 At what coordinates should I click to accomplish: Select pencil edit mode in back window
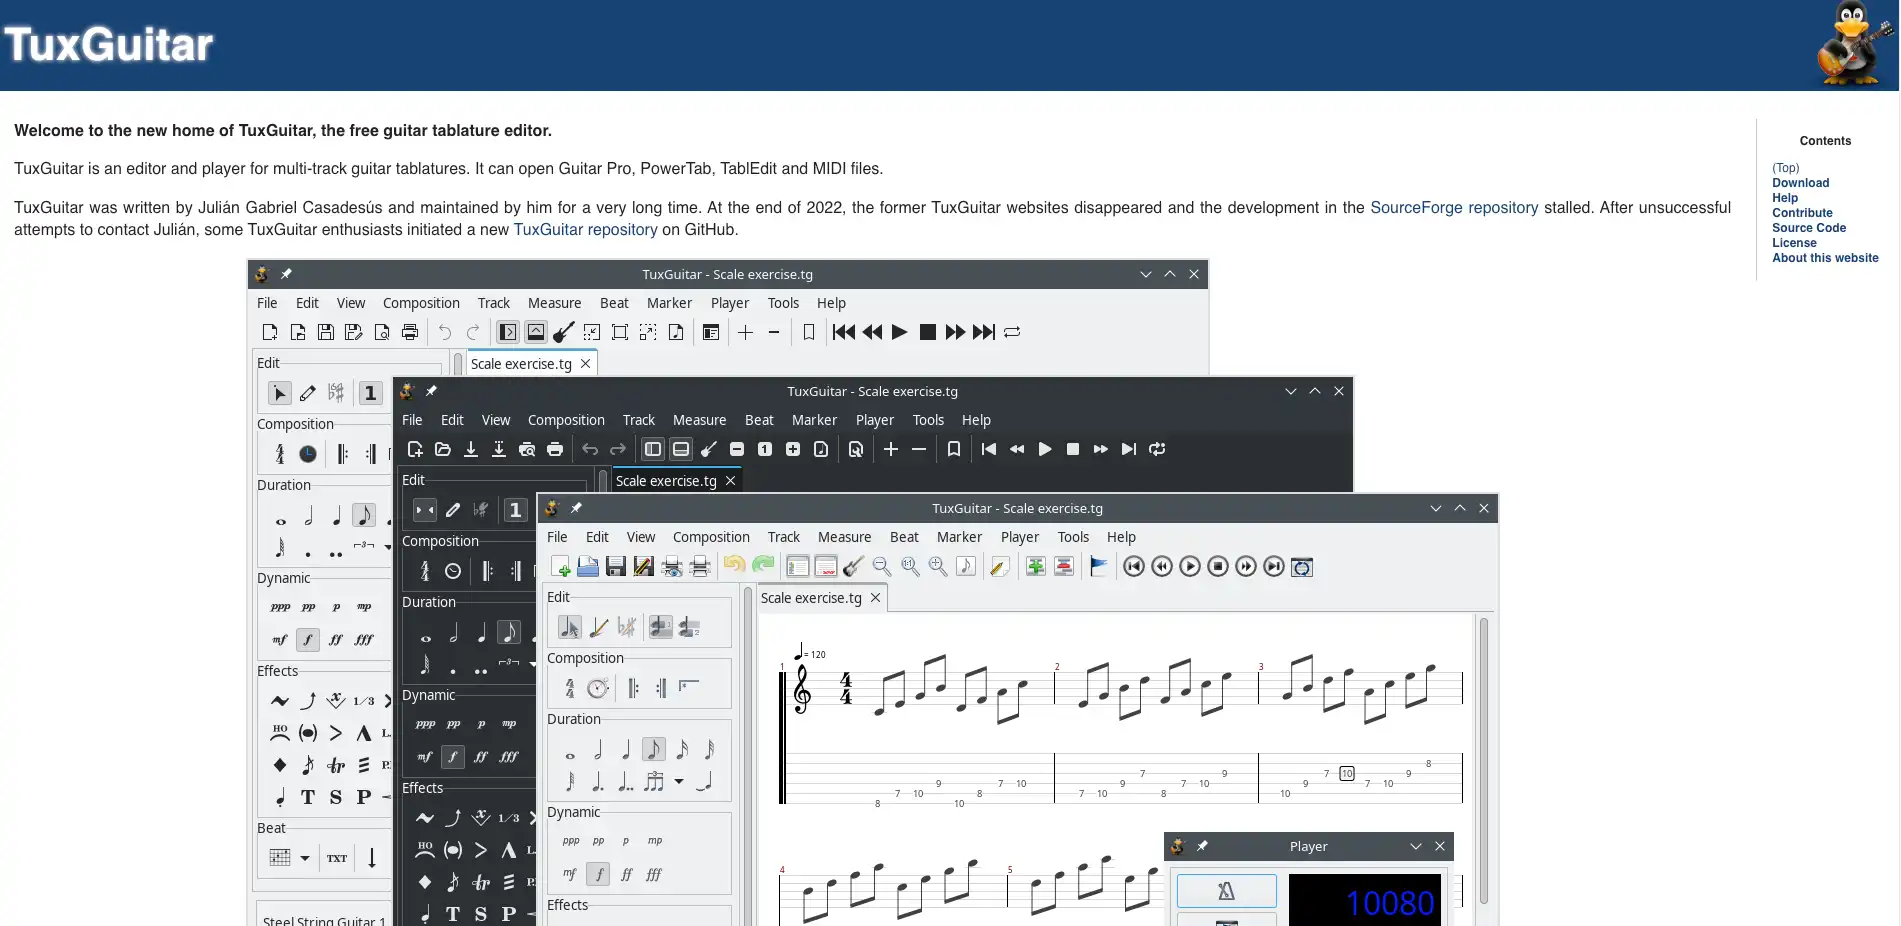(308, 393)
